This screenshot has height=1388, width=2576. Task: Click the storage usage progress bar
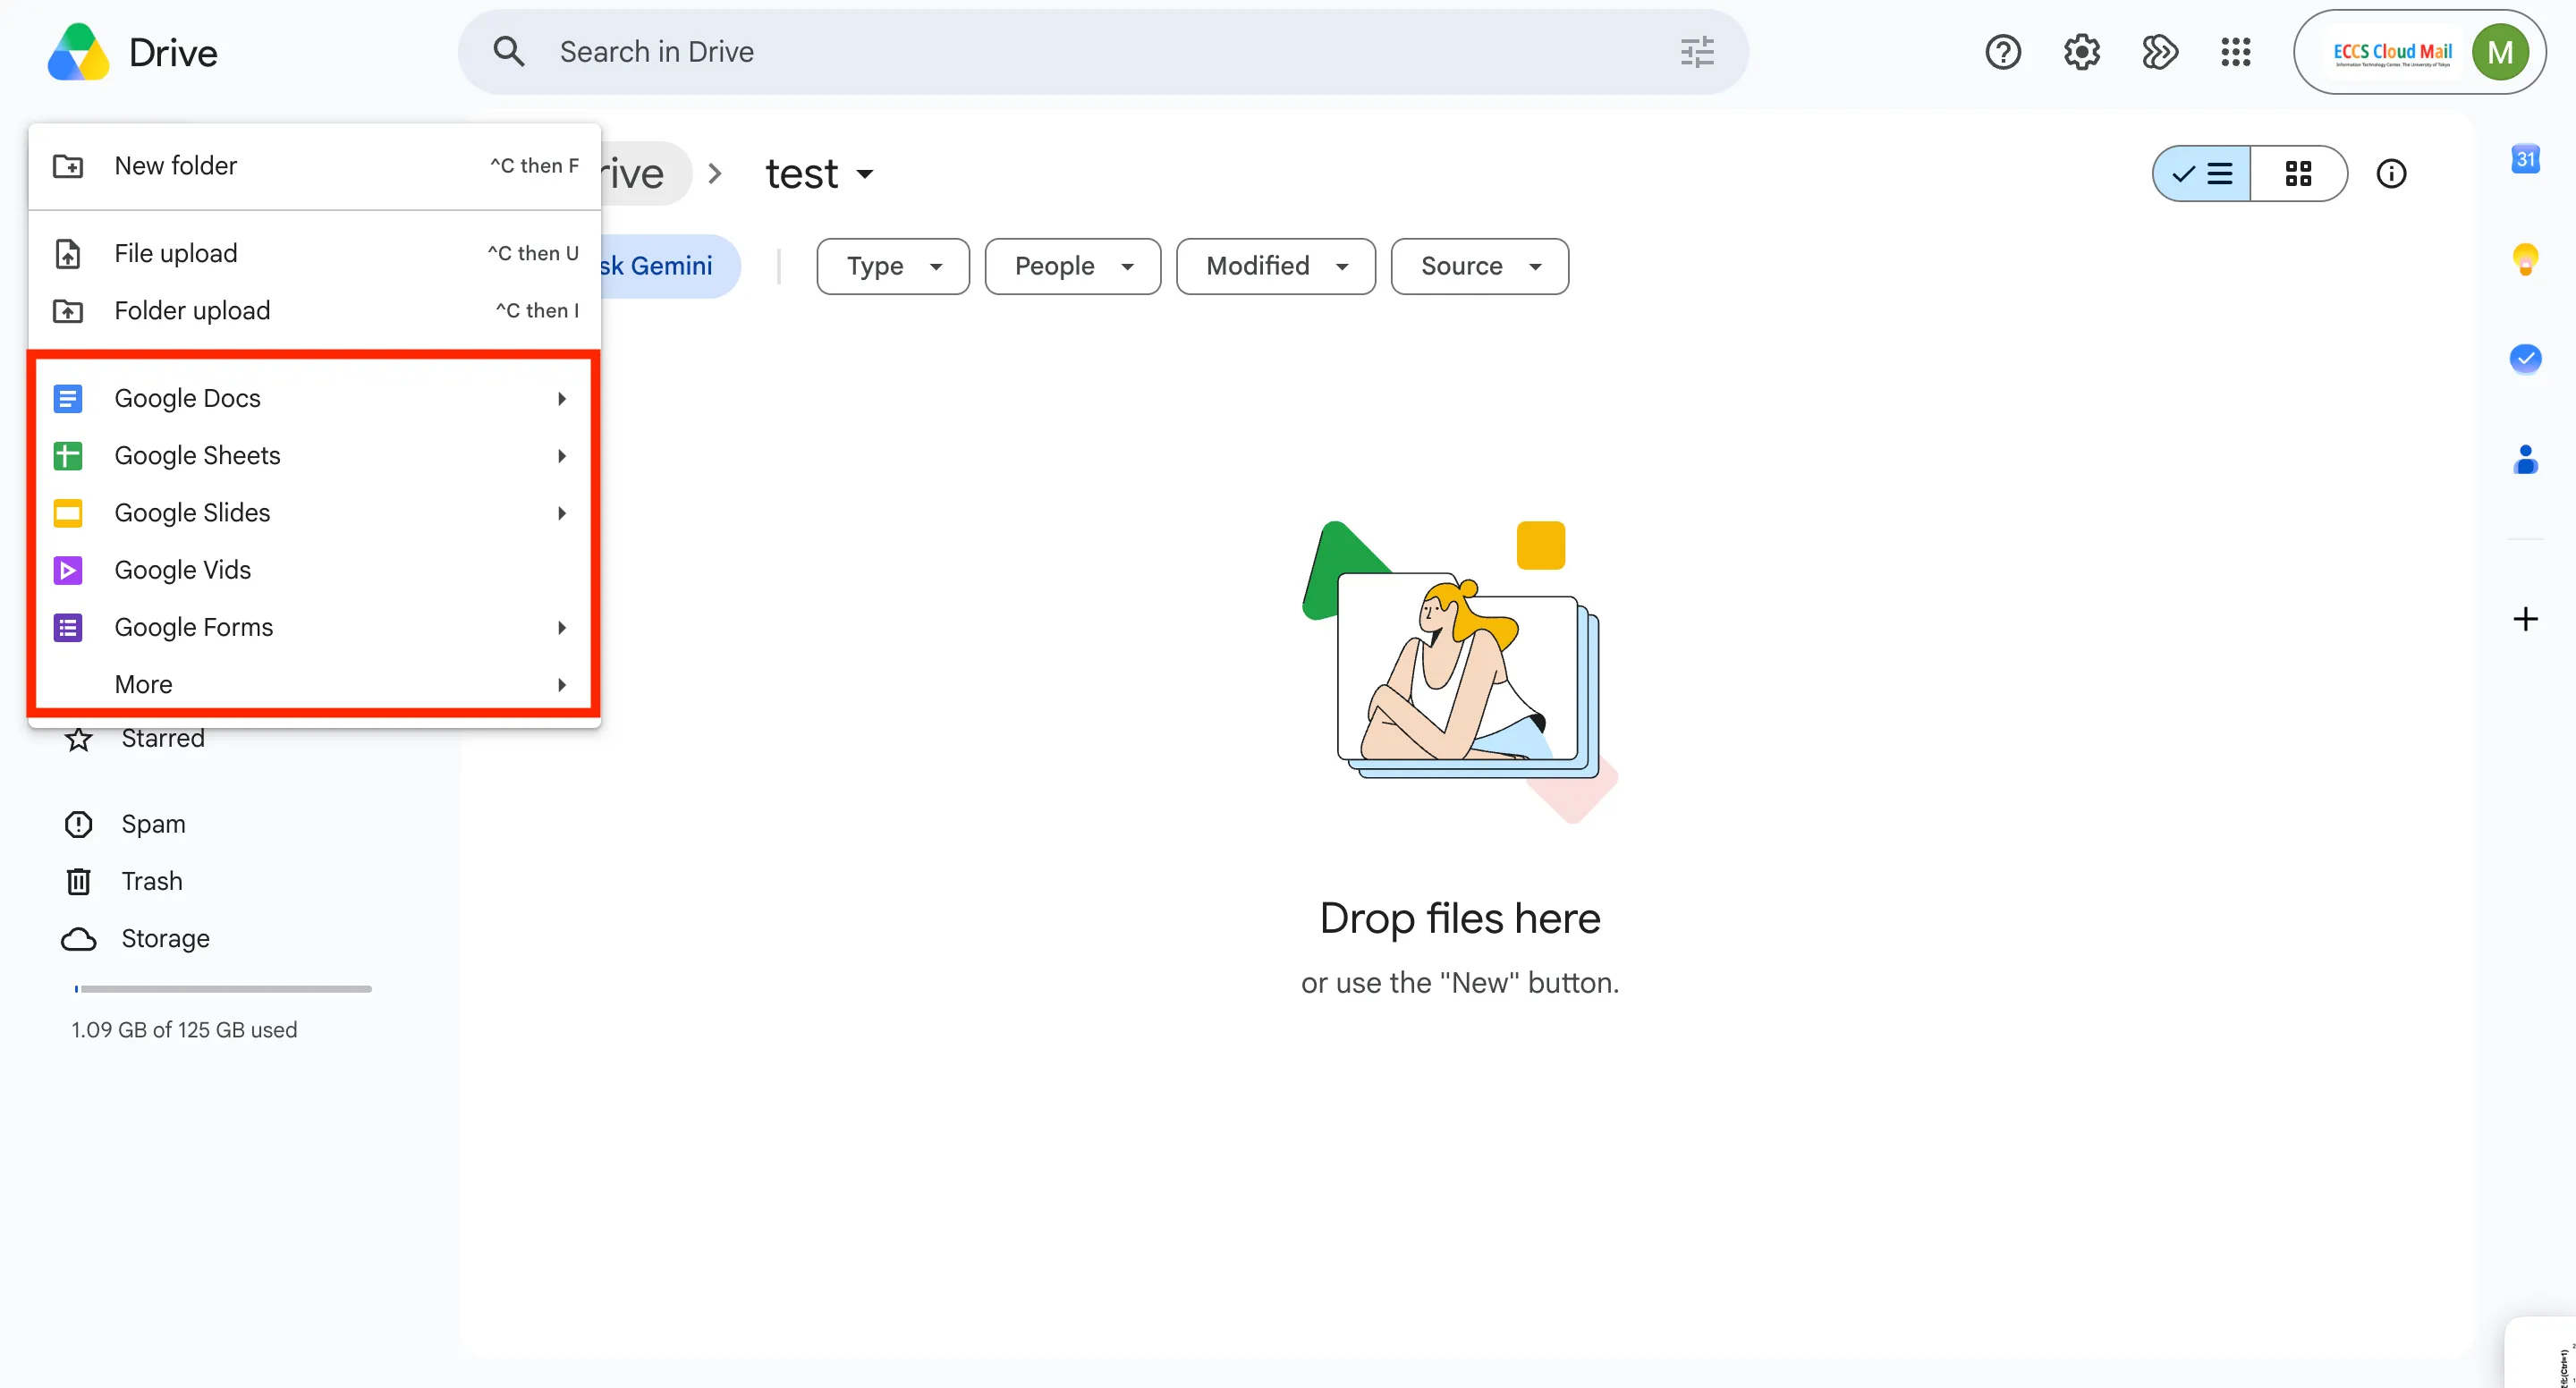[x=223, y=989]
